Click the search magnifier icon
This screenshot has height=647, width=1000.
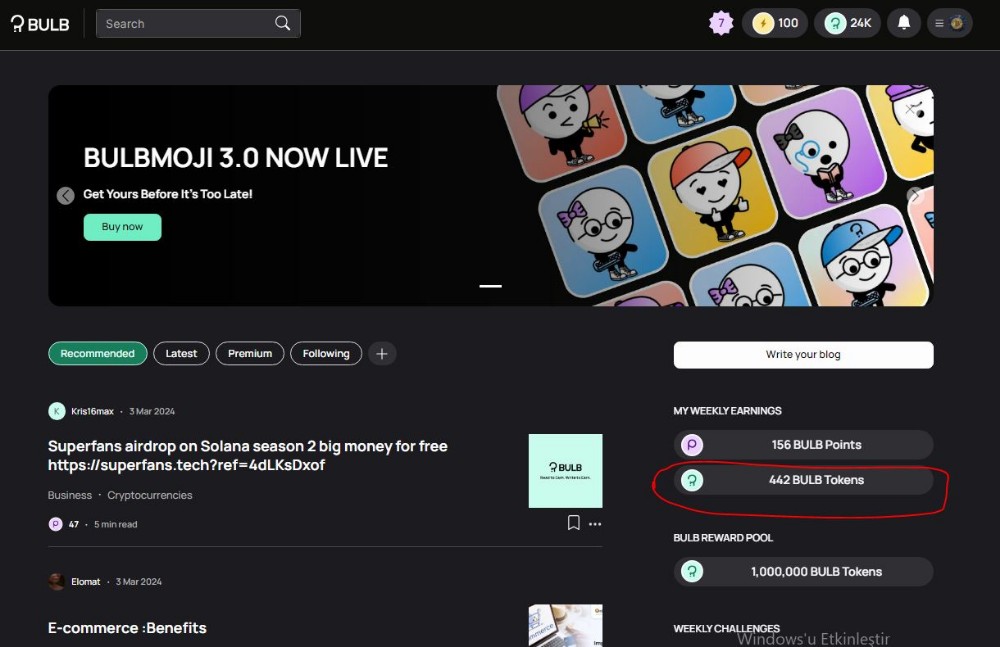click(x=283, y=24)
